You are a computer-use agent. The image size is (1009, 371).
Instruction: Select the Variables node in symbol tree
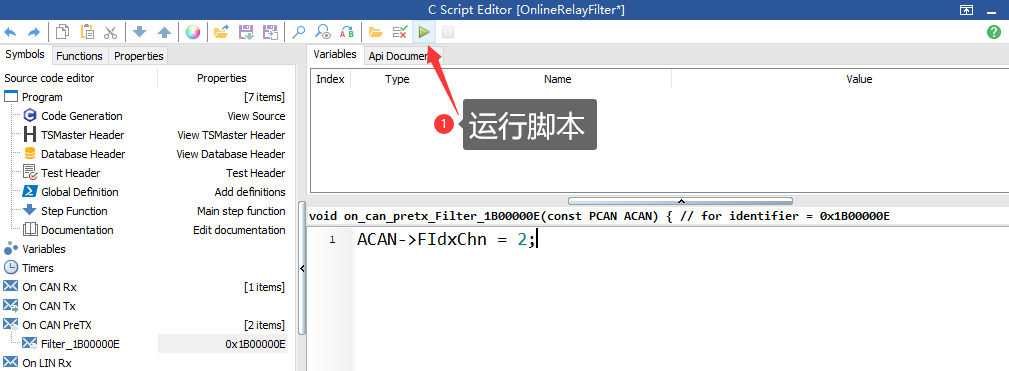pos(44,249)
